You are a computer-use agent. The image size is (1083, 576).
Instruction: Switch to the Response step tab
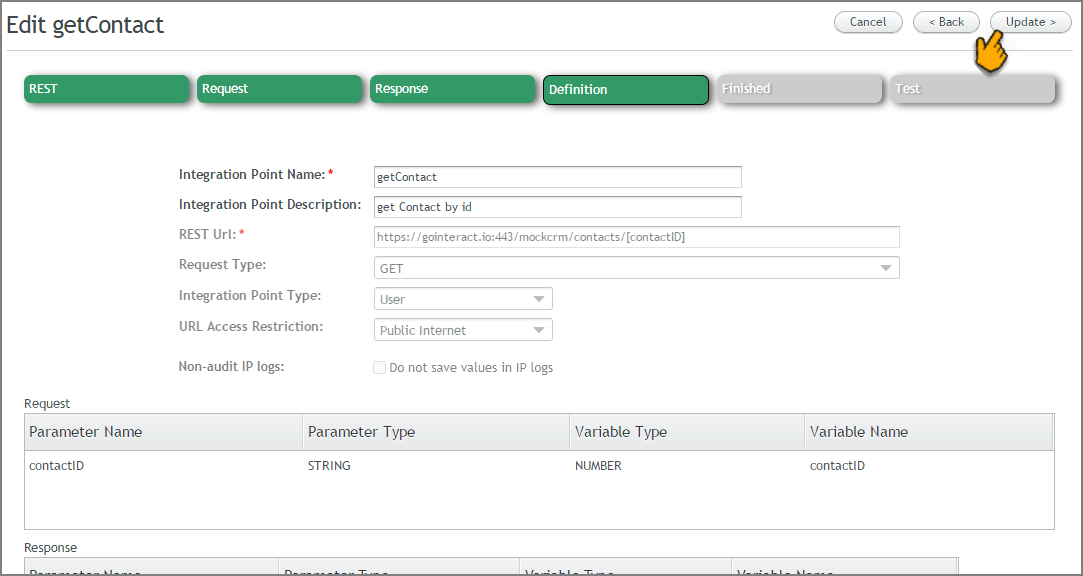452,89
